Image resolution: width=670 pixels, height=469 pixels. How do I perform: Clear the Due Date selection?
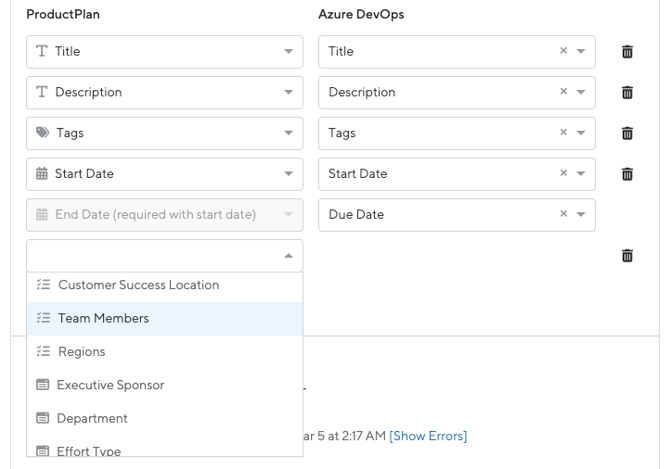[x=563, y=214]
